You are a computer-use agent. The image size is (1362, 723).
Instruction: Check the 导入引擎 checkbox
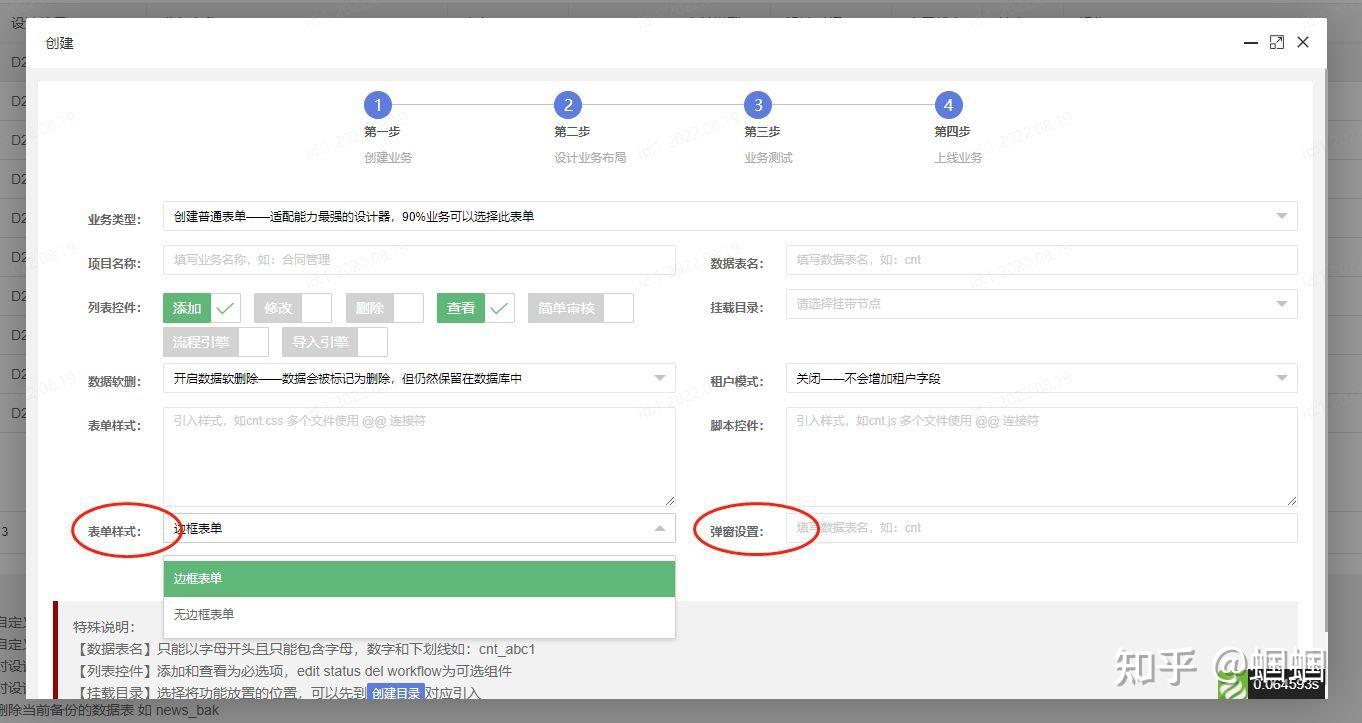pyautogui.click(x=372, y=341)
